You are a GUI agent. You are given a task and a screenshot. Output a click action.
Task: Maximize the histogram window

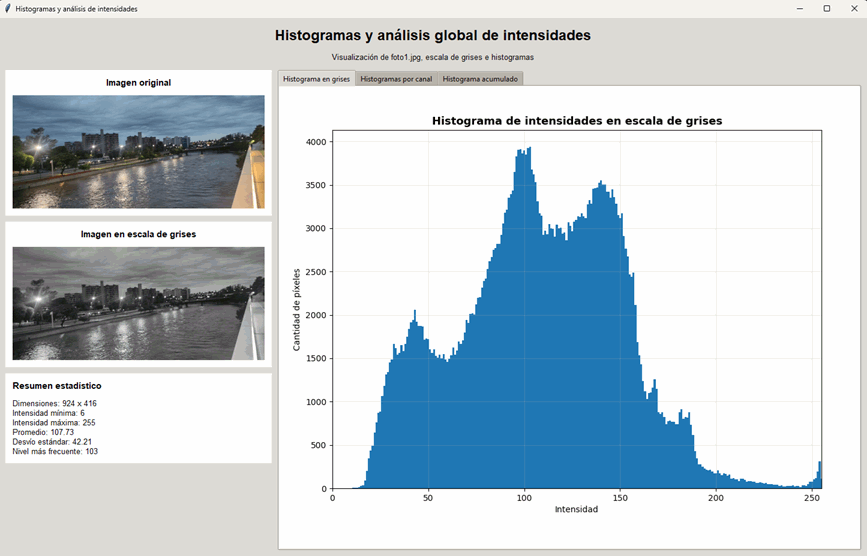pyautogui.click(x=827, y=9)
